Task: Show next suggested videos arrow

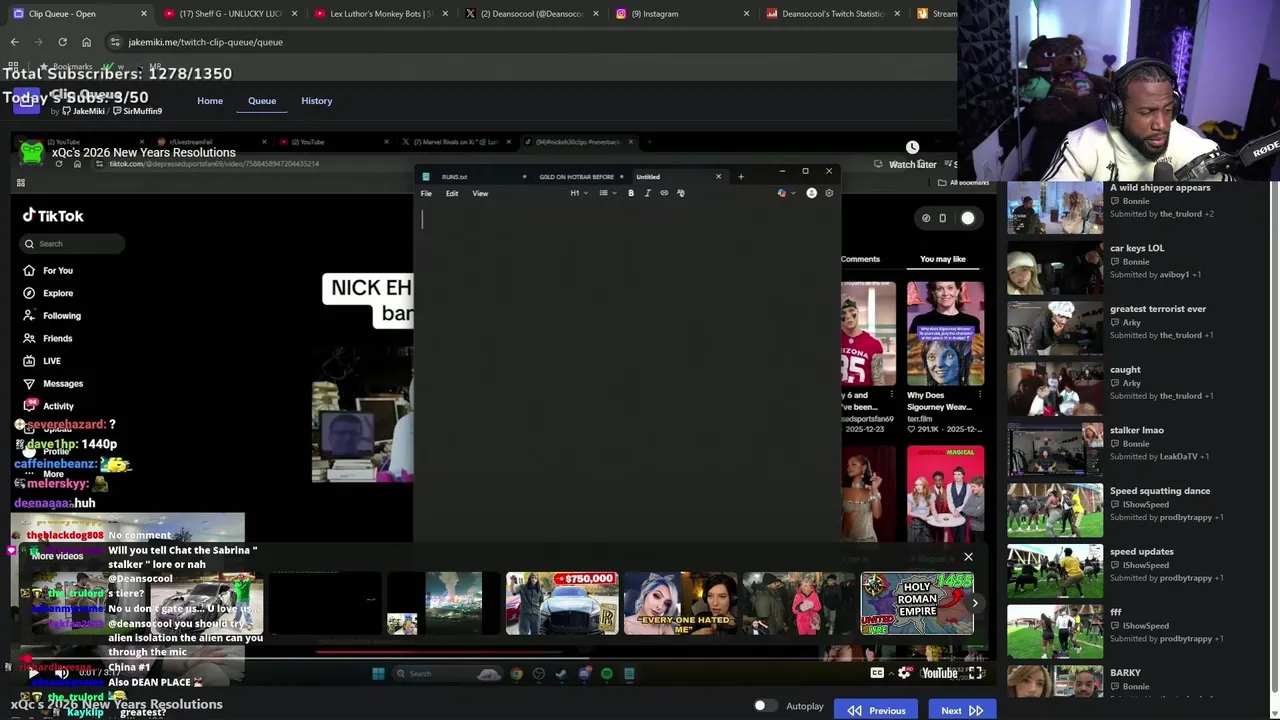Action: coord(975,603)
